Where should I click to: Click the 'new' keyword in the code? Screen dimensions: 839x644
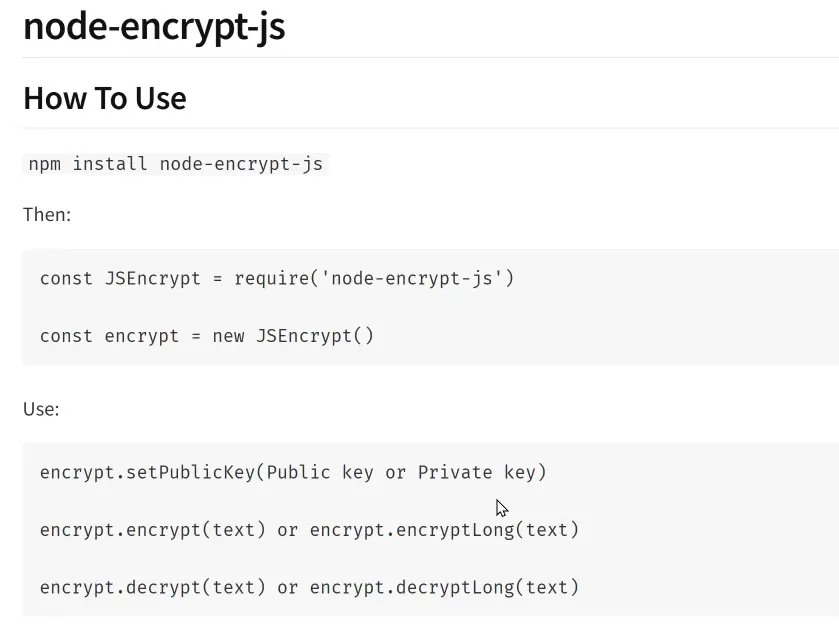click(x=228, y=336)
